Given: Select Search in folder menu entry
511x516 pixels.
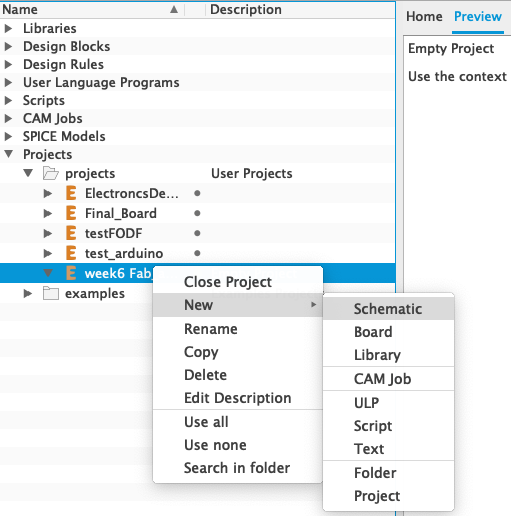Looking at the screenshot, I should (x=238, y=468).
